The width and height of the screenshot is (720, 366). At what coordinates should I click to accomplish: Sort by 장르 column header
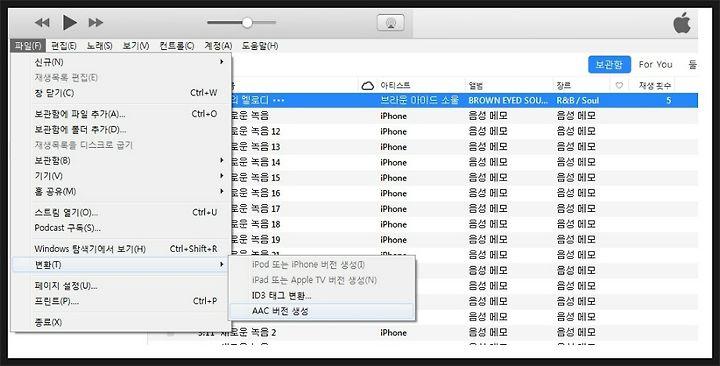[563, 85]
